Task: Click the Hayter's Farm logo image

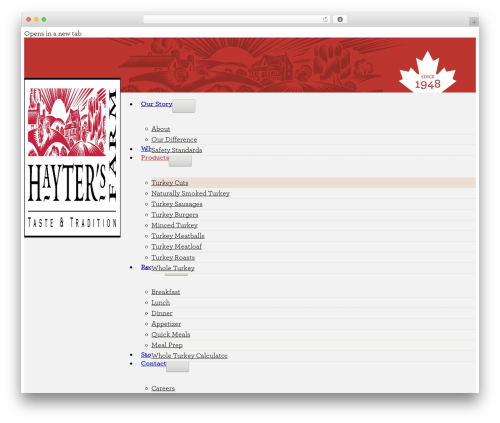Action: 72,158
